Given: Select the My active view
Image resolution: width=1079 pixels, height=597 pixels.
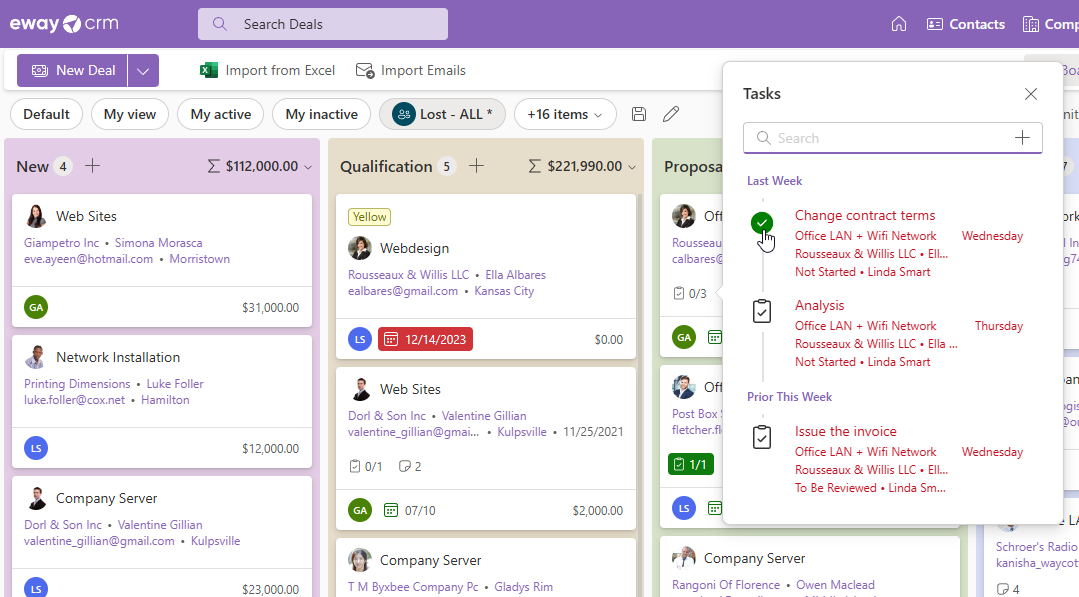Looking at the screenshot, I should pos(221,114).
